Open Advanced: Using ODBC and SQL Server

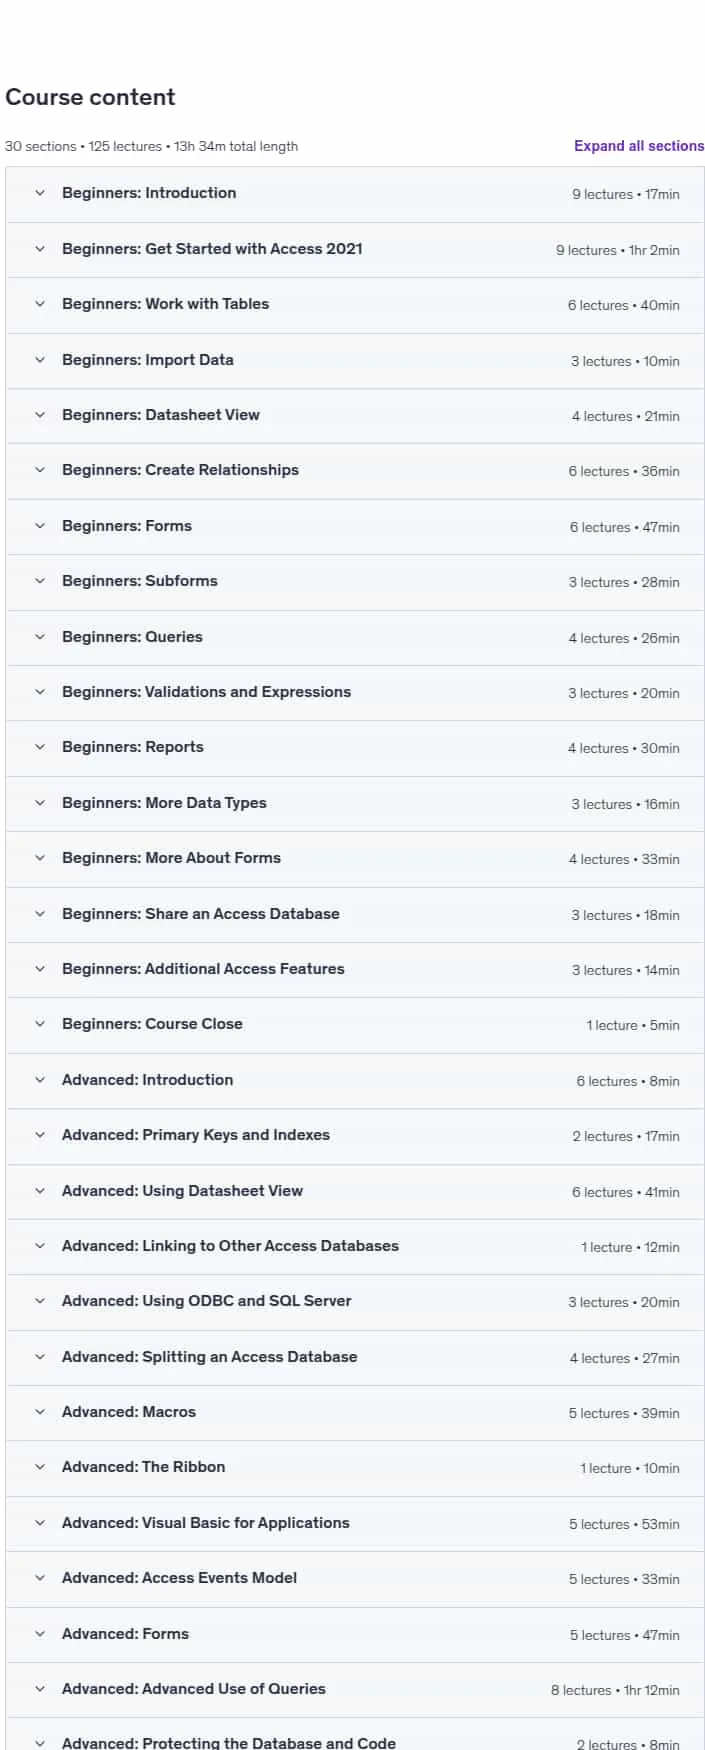coord(355,1301)
